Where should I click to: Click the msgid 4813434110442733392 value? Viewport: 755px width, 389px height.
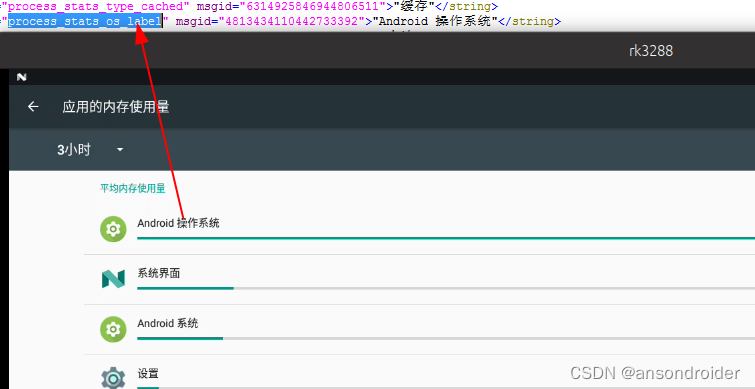coord(294,22)
